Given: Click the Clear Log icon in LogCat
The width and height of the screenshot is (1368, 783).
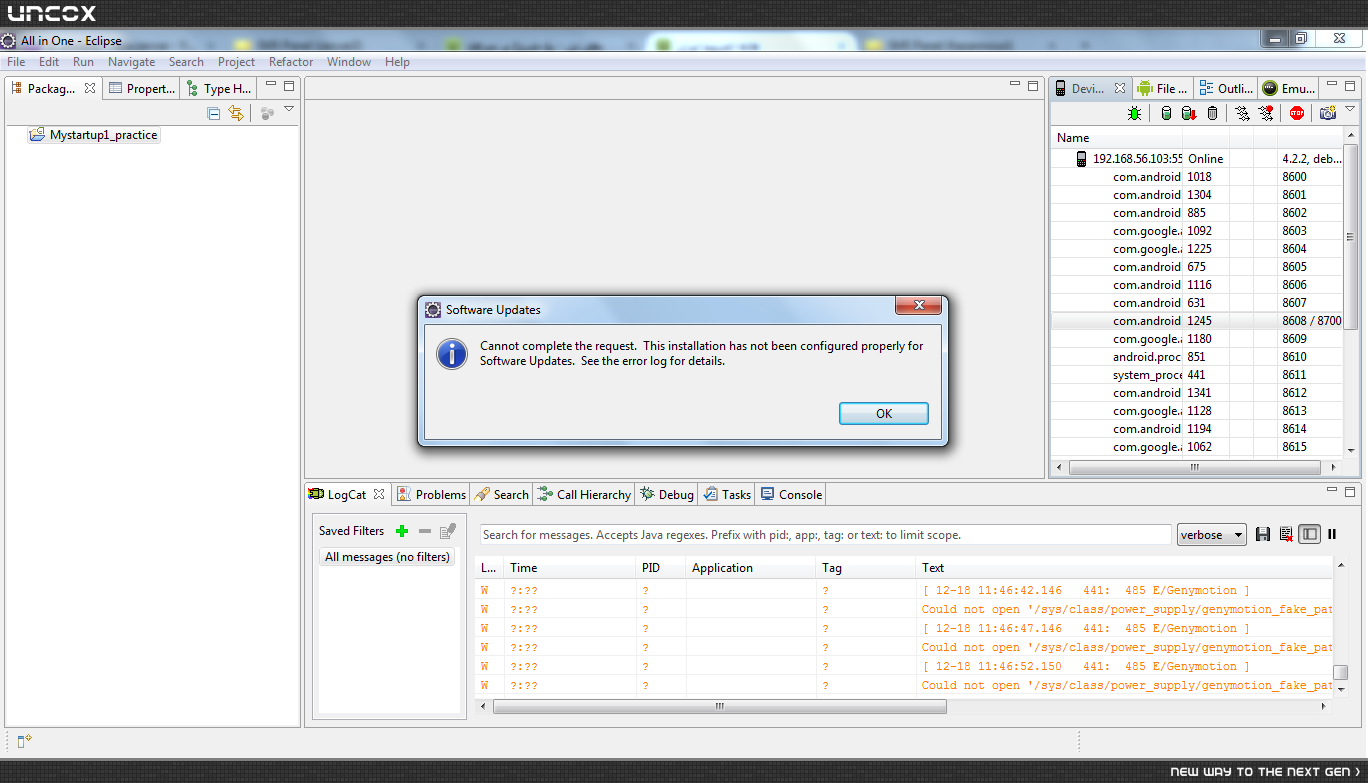Looking at the screenshot, I should pyautogui.click(x=1286, y=535).
